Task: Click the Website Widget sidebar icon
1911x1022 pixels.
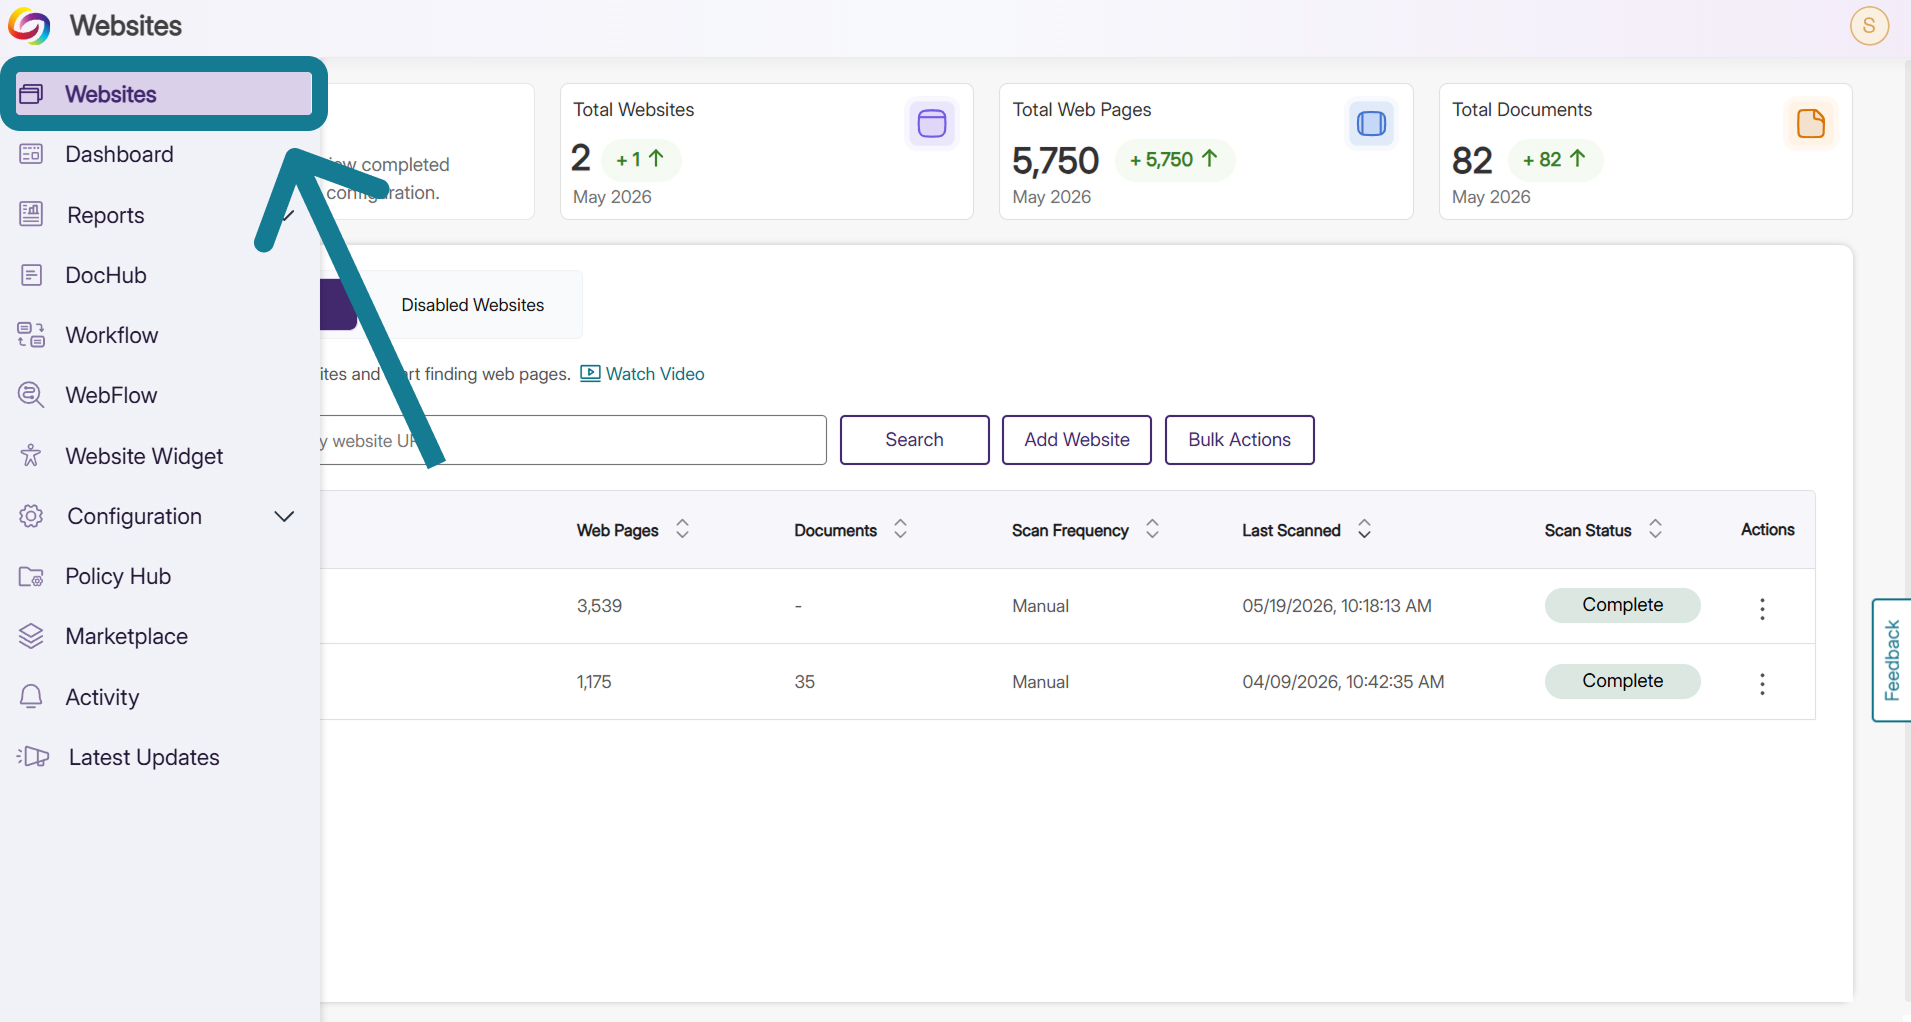Action: 31,455
